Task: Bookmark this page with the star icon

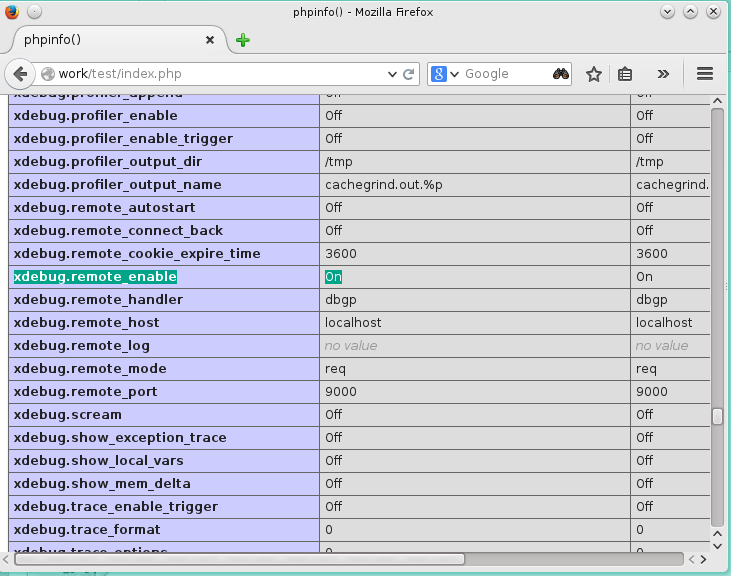Action: [594, 74]
